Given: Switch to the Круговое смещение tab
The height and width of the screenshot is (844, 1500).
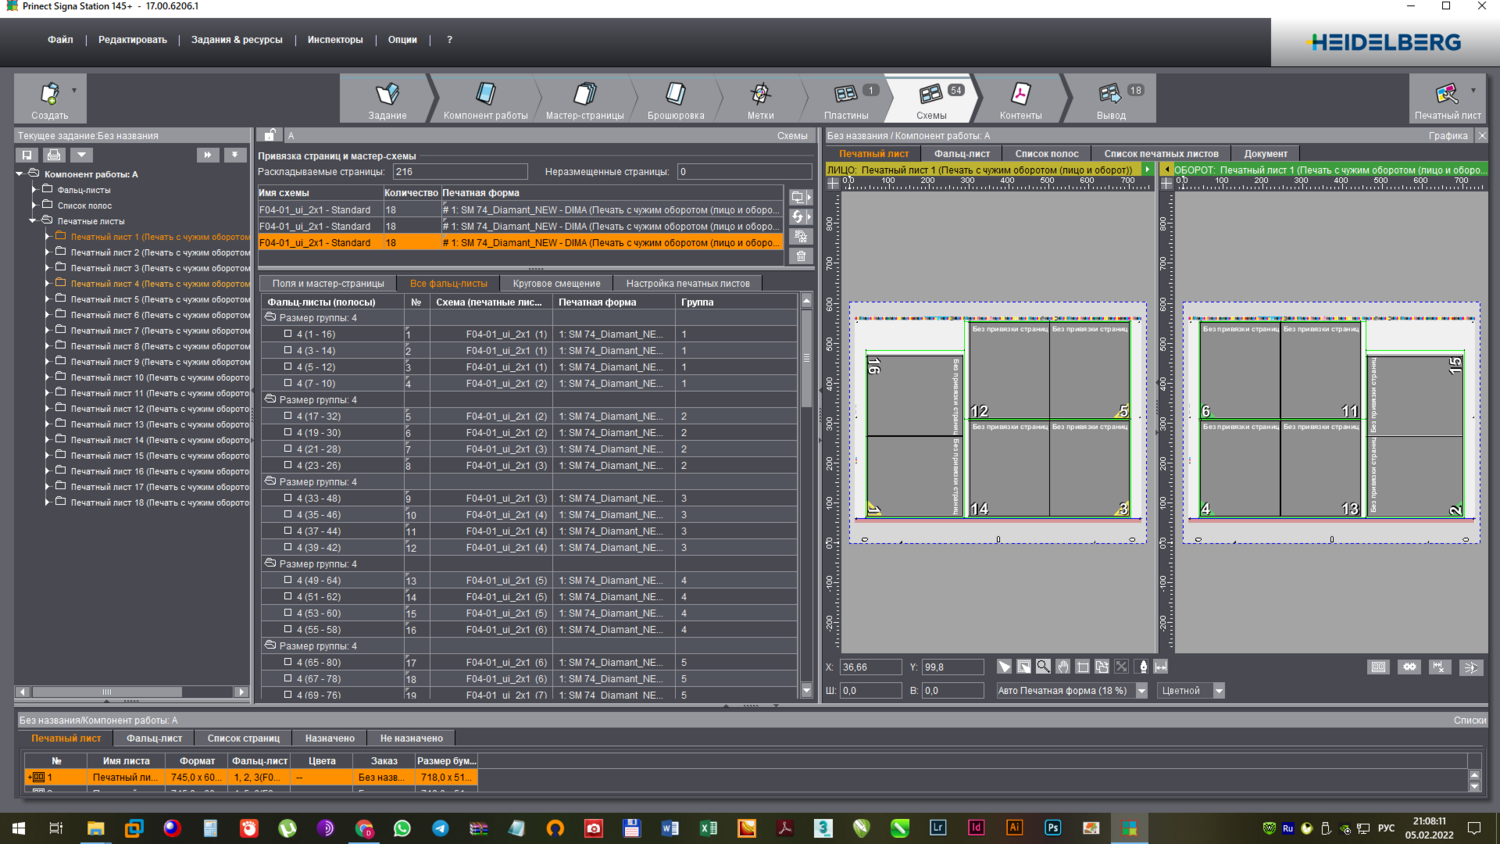Looking at the screenshot, I should point(556,283).
